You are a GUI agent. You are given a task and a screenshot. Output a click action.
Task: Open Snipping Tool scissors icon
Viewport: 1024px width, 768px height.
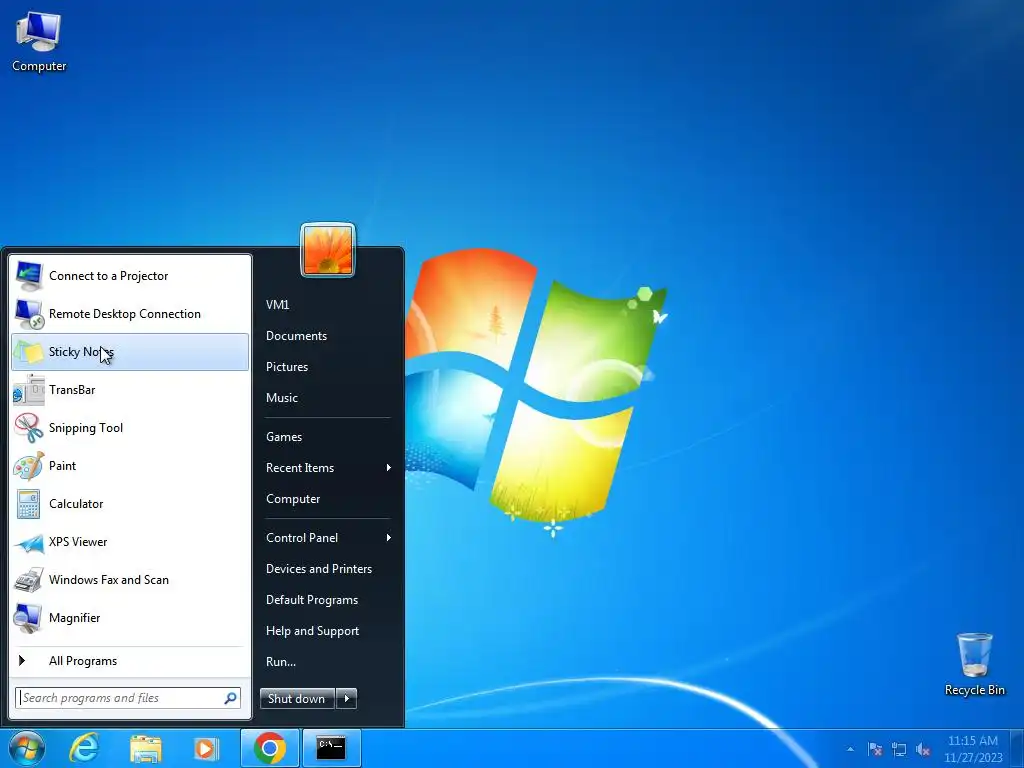click(x=29, y=428)
